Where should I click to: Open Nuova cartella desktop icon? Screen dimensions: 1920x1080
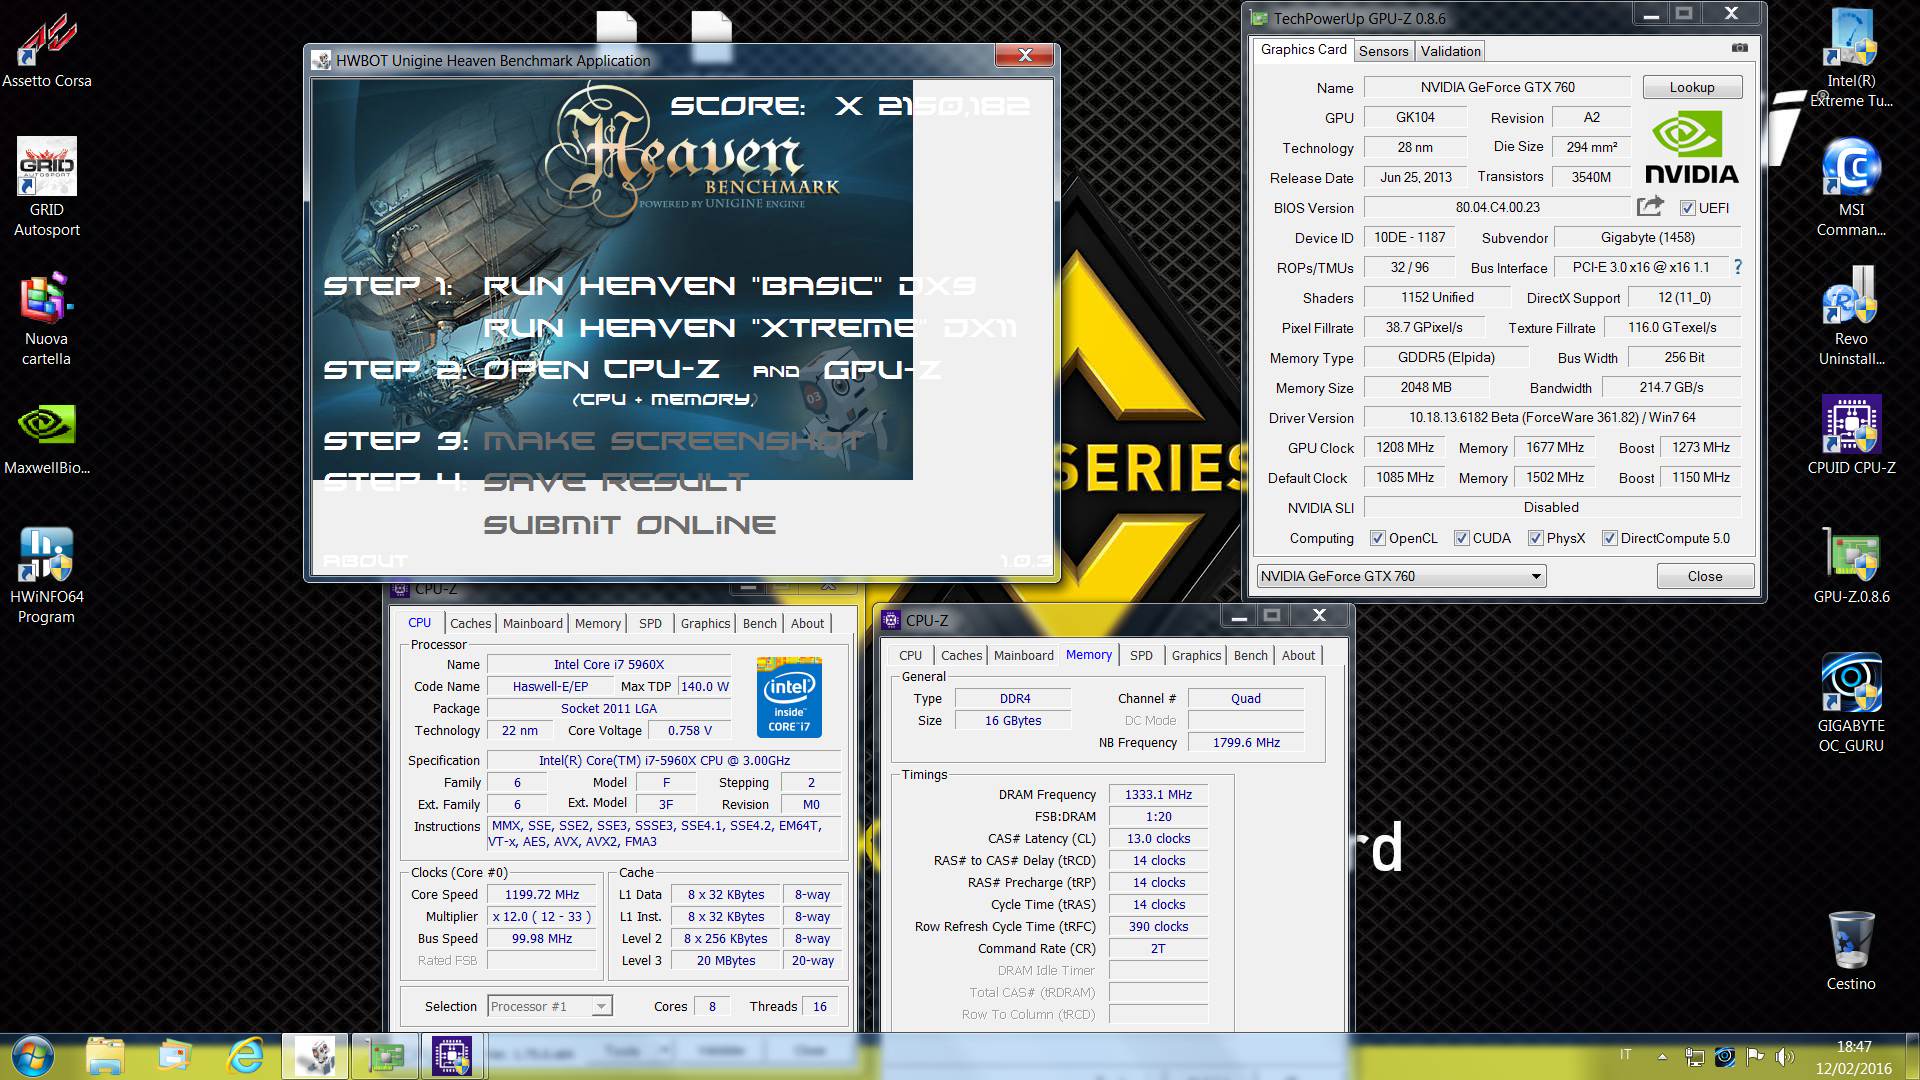(x=47, y=318)
